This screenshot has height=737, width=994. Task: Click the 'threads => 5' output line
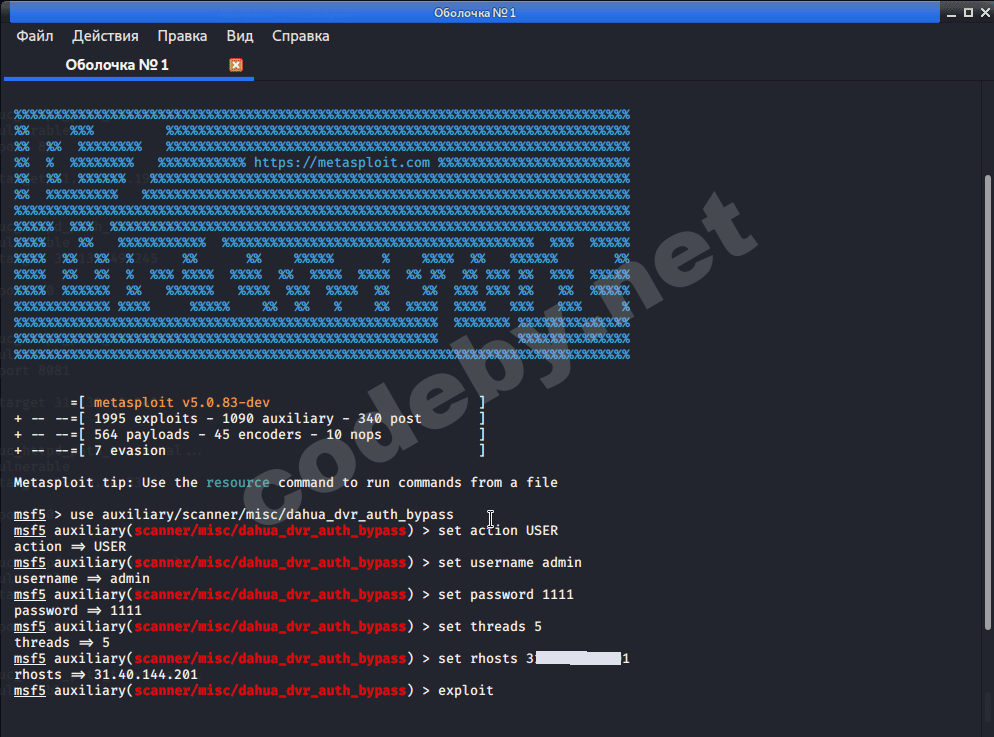coord(62,643)
